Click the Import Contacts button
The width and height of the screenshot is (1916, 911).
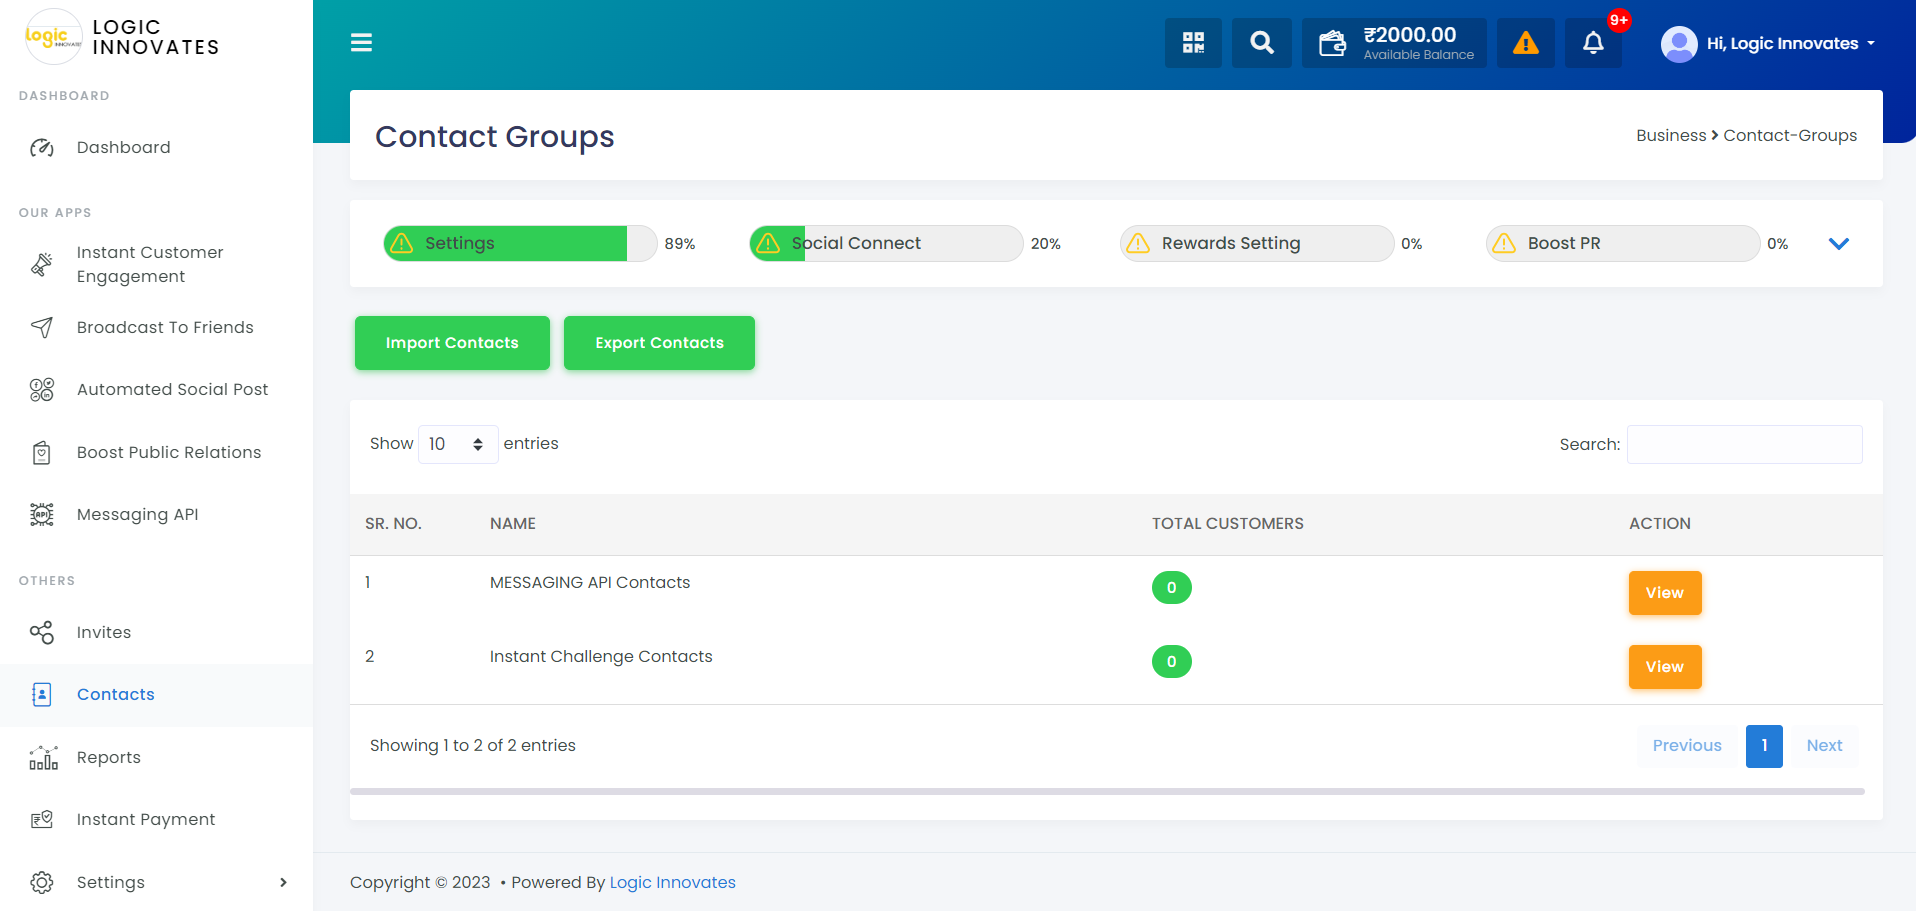tap(452, 343)
